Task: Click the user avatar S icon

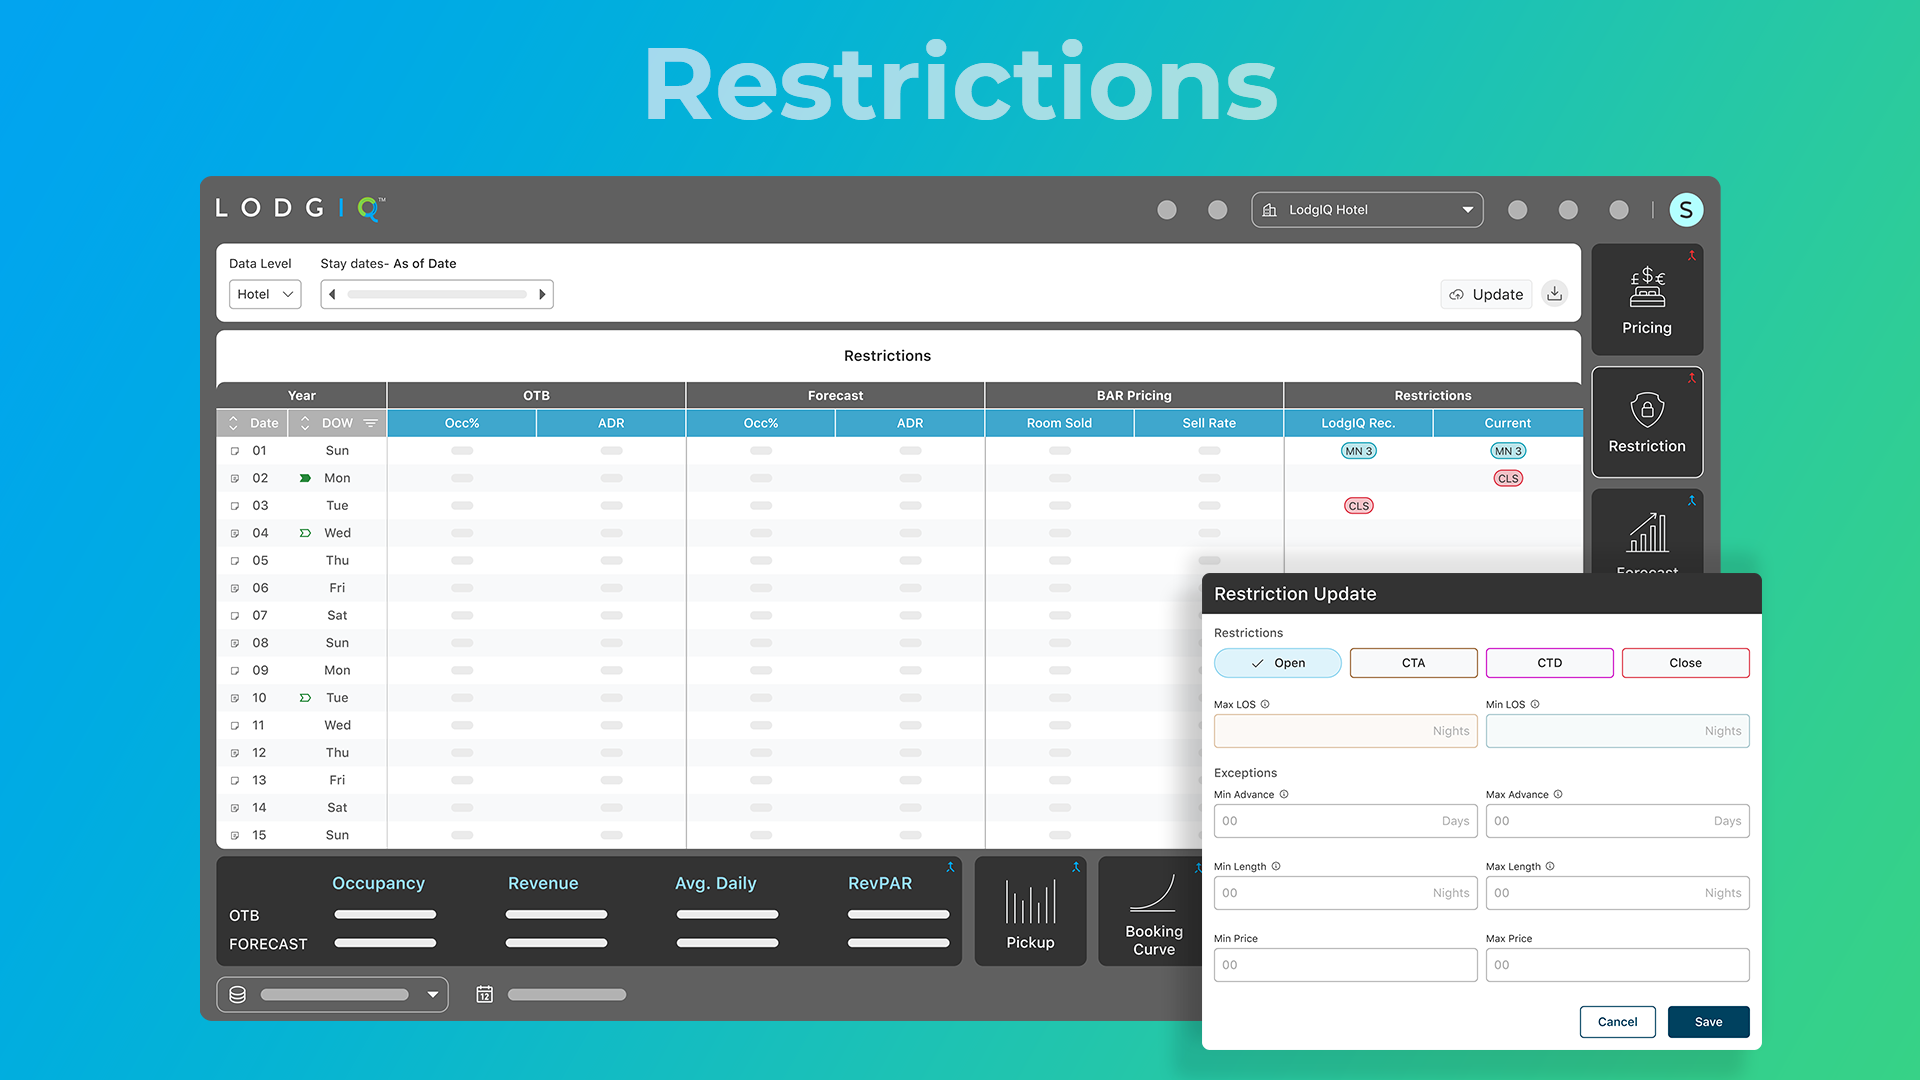Action: pyautogui.click(x=1686, y=210)
